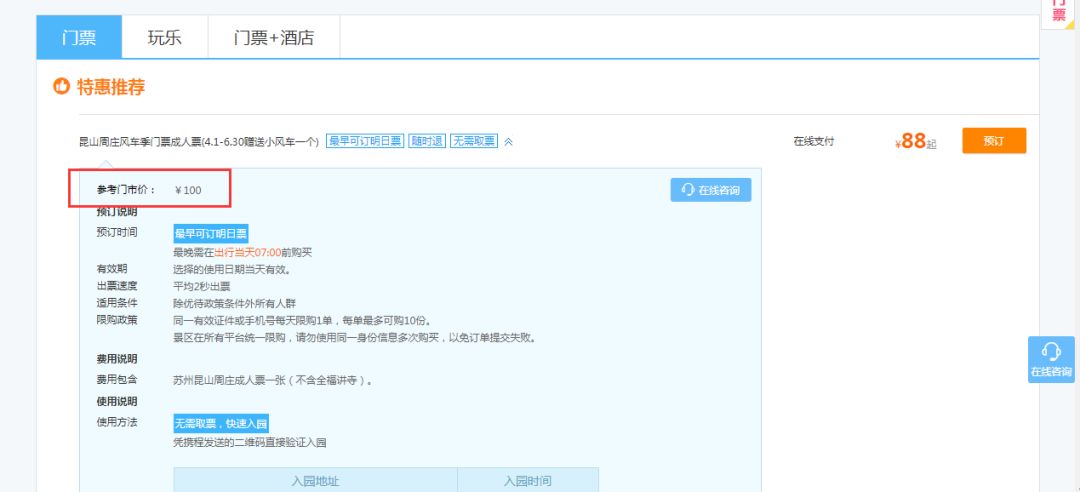
Task: Click the 出票速度 label
Action: 117,285
